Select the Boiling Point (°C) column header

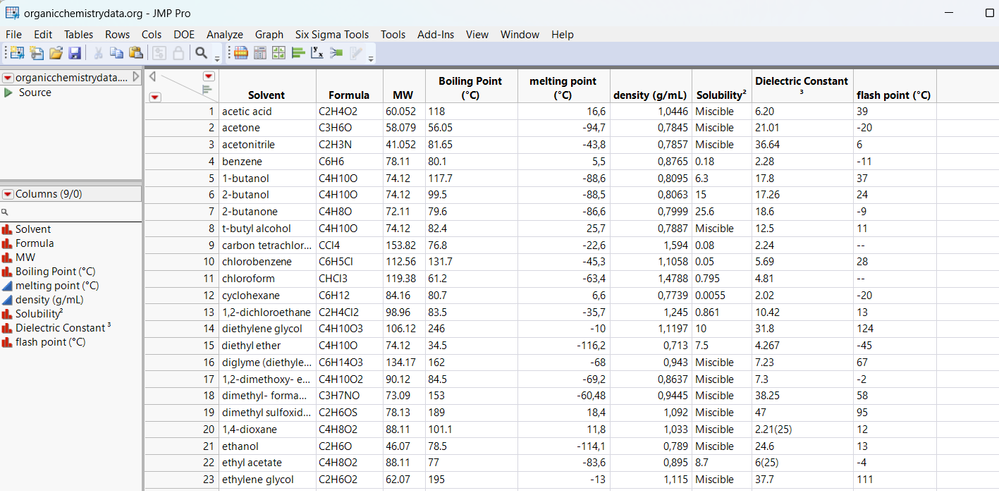(x=470, y=87)
